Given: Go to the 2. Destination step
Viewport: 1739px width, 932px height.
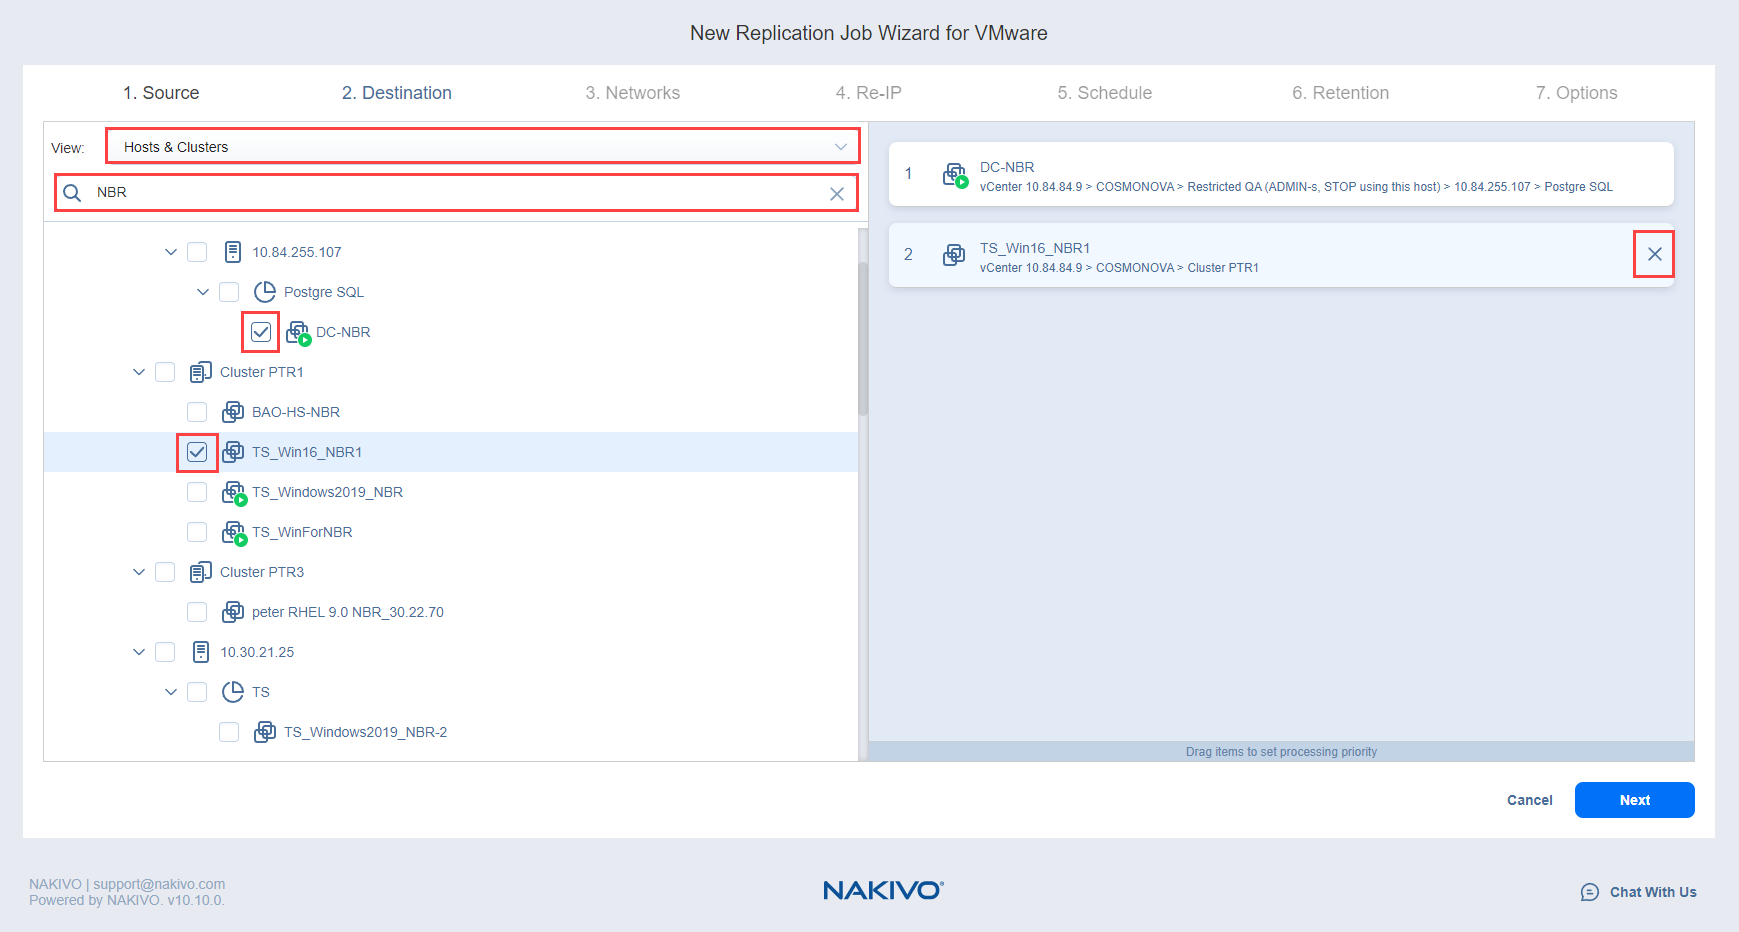Looking at the screenshot, I should tap(396, 93).
